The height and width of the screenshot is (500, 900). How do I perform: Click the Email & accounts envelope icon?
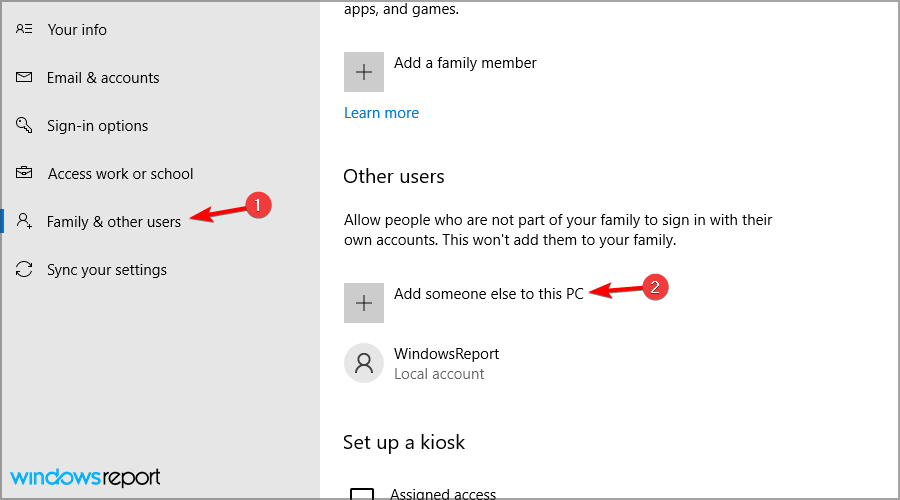coord(24,77)
